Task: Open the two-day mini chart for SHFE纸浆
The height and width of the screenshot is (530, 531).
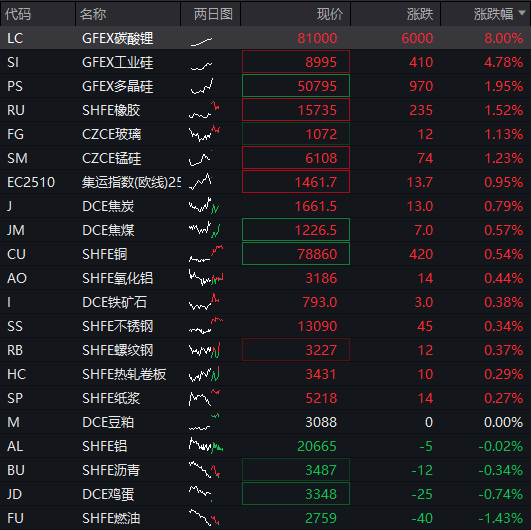Action: (204, 398)
